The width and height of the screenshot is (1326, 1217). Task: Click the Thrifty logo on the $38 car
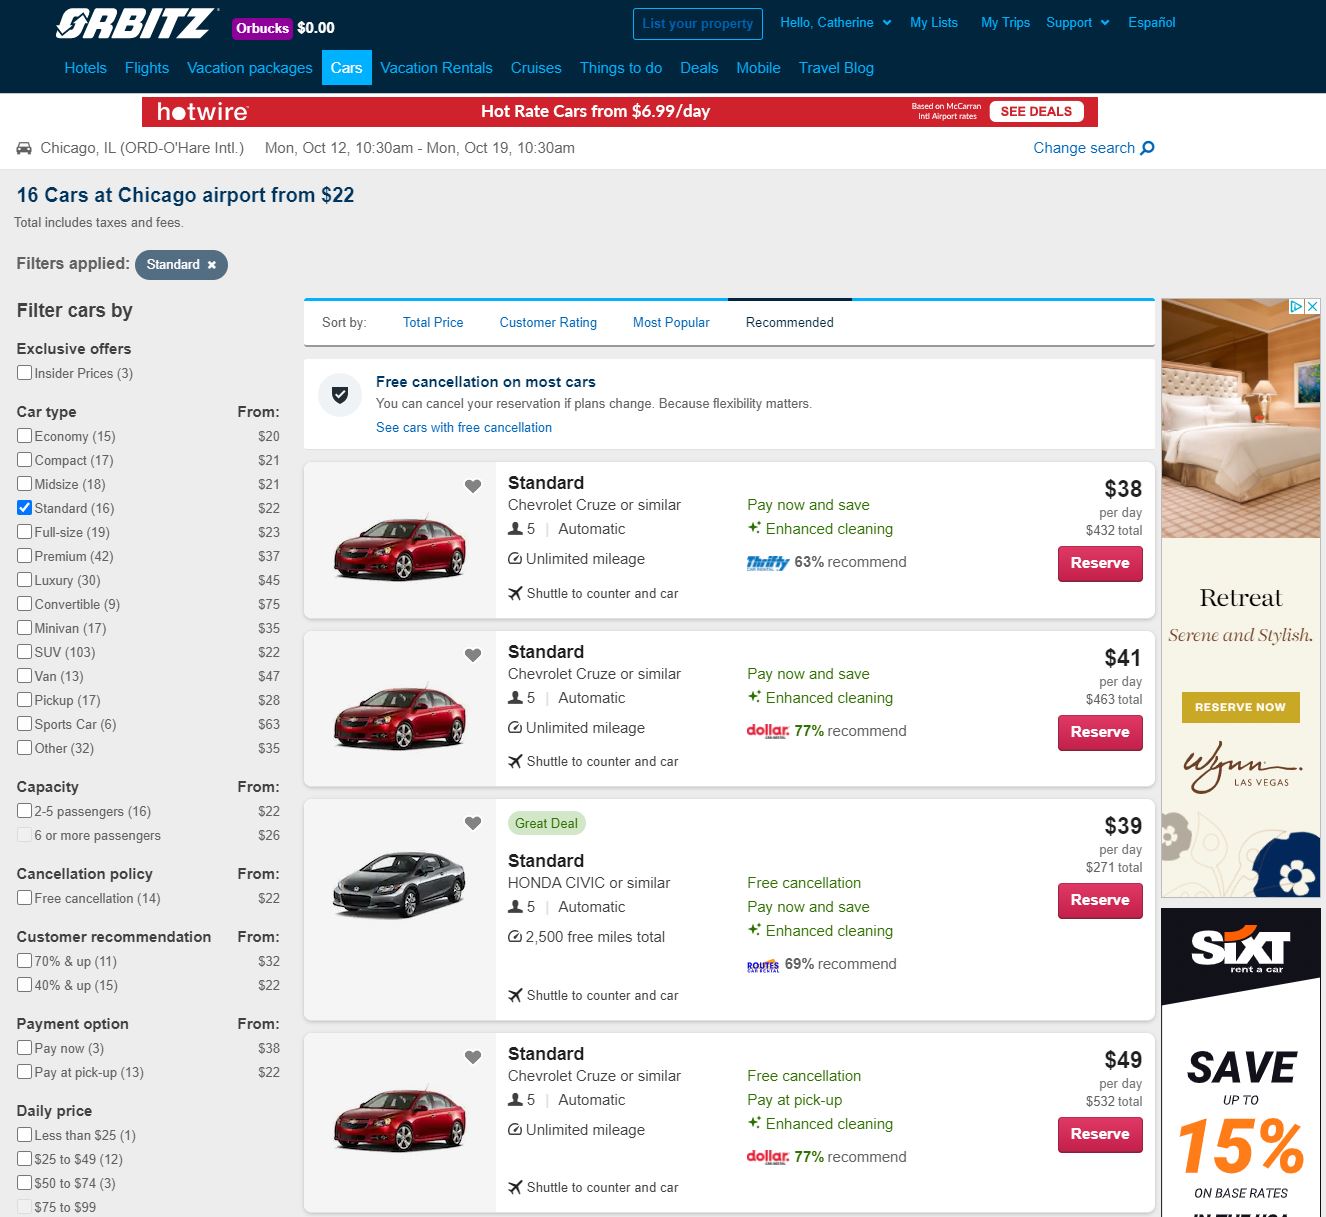coord(767,563)
